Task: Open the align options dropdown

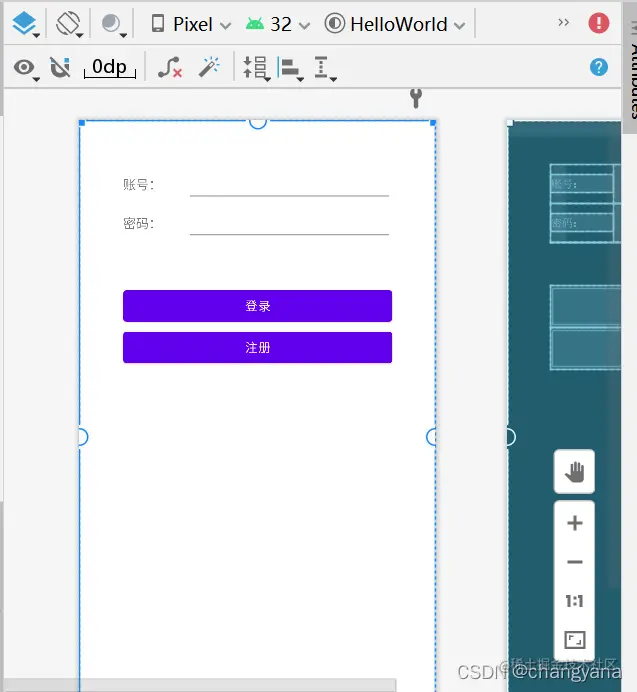Action: pos(290,68)
